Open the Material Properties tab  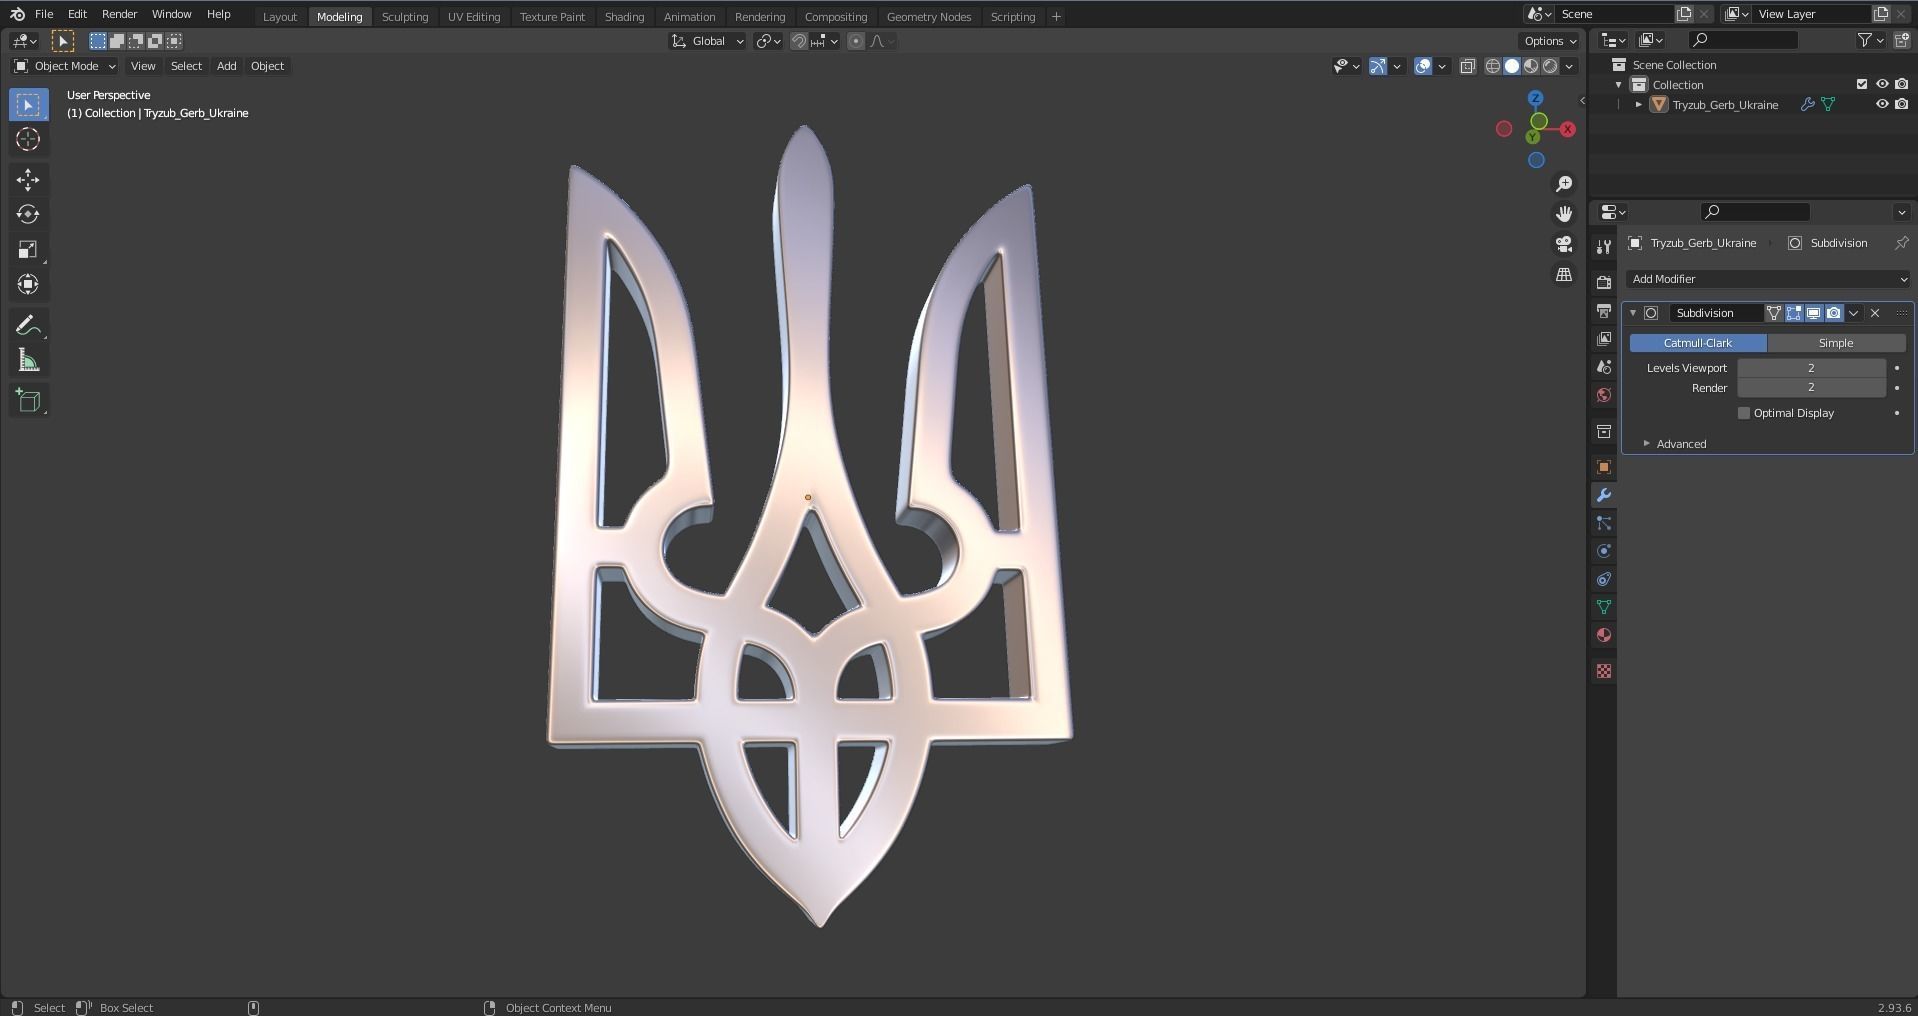click(1604, 635)
